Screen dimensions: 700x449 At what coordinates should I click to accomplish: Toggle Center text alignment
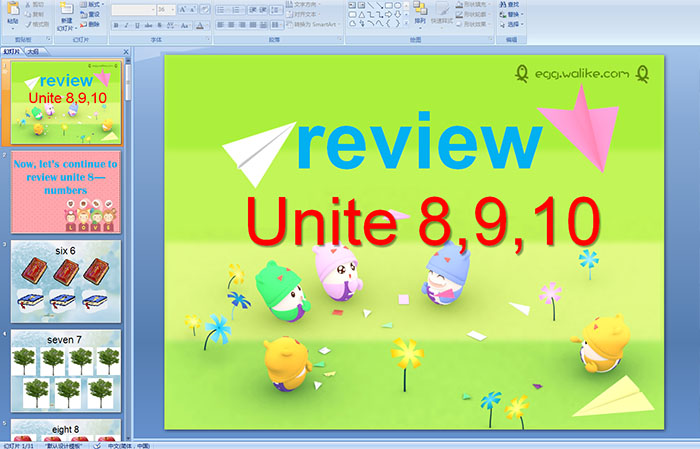click(x=231, y=25)
